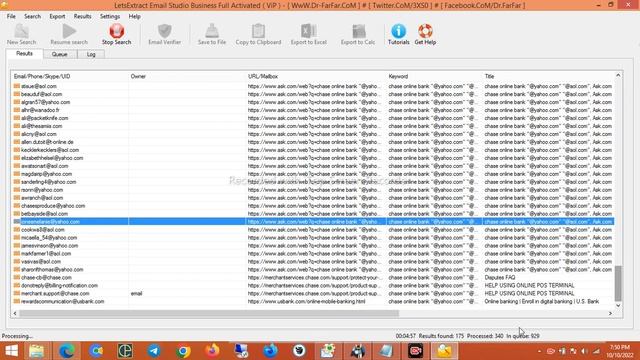
Task: Open Google Chrome from the taskbar
Action: tap(183, 351)
